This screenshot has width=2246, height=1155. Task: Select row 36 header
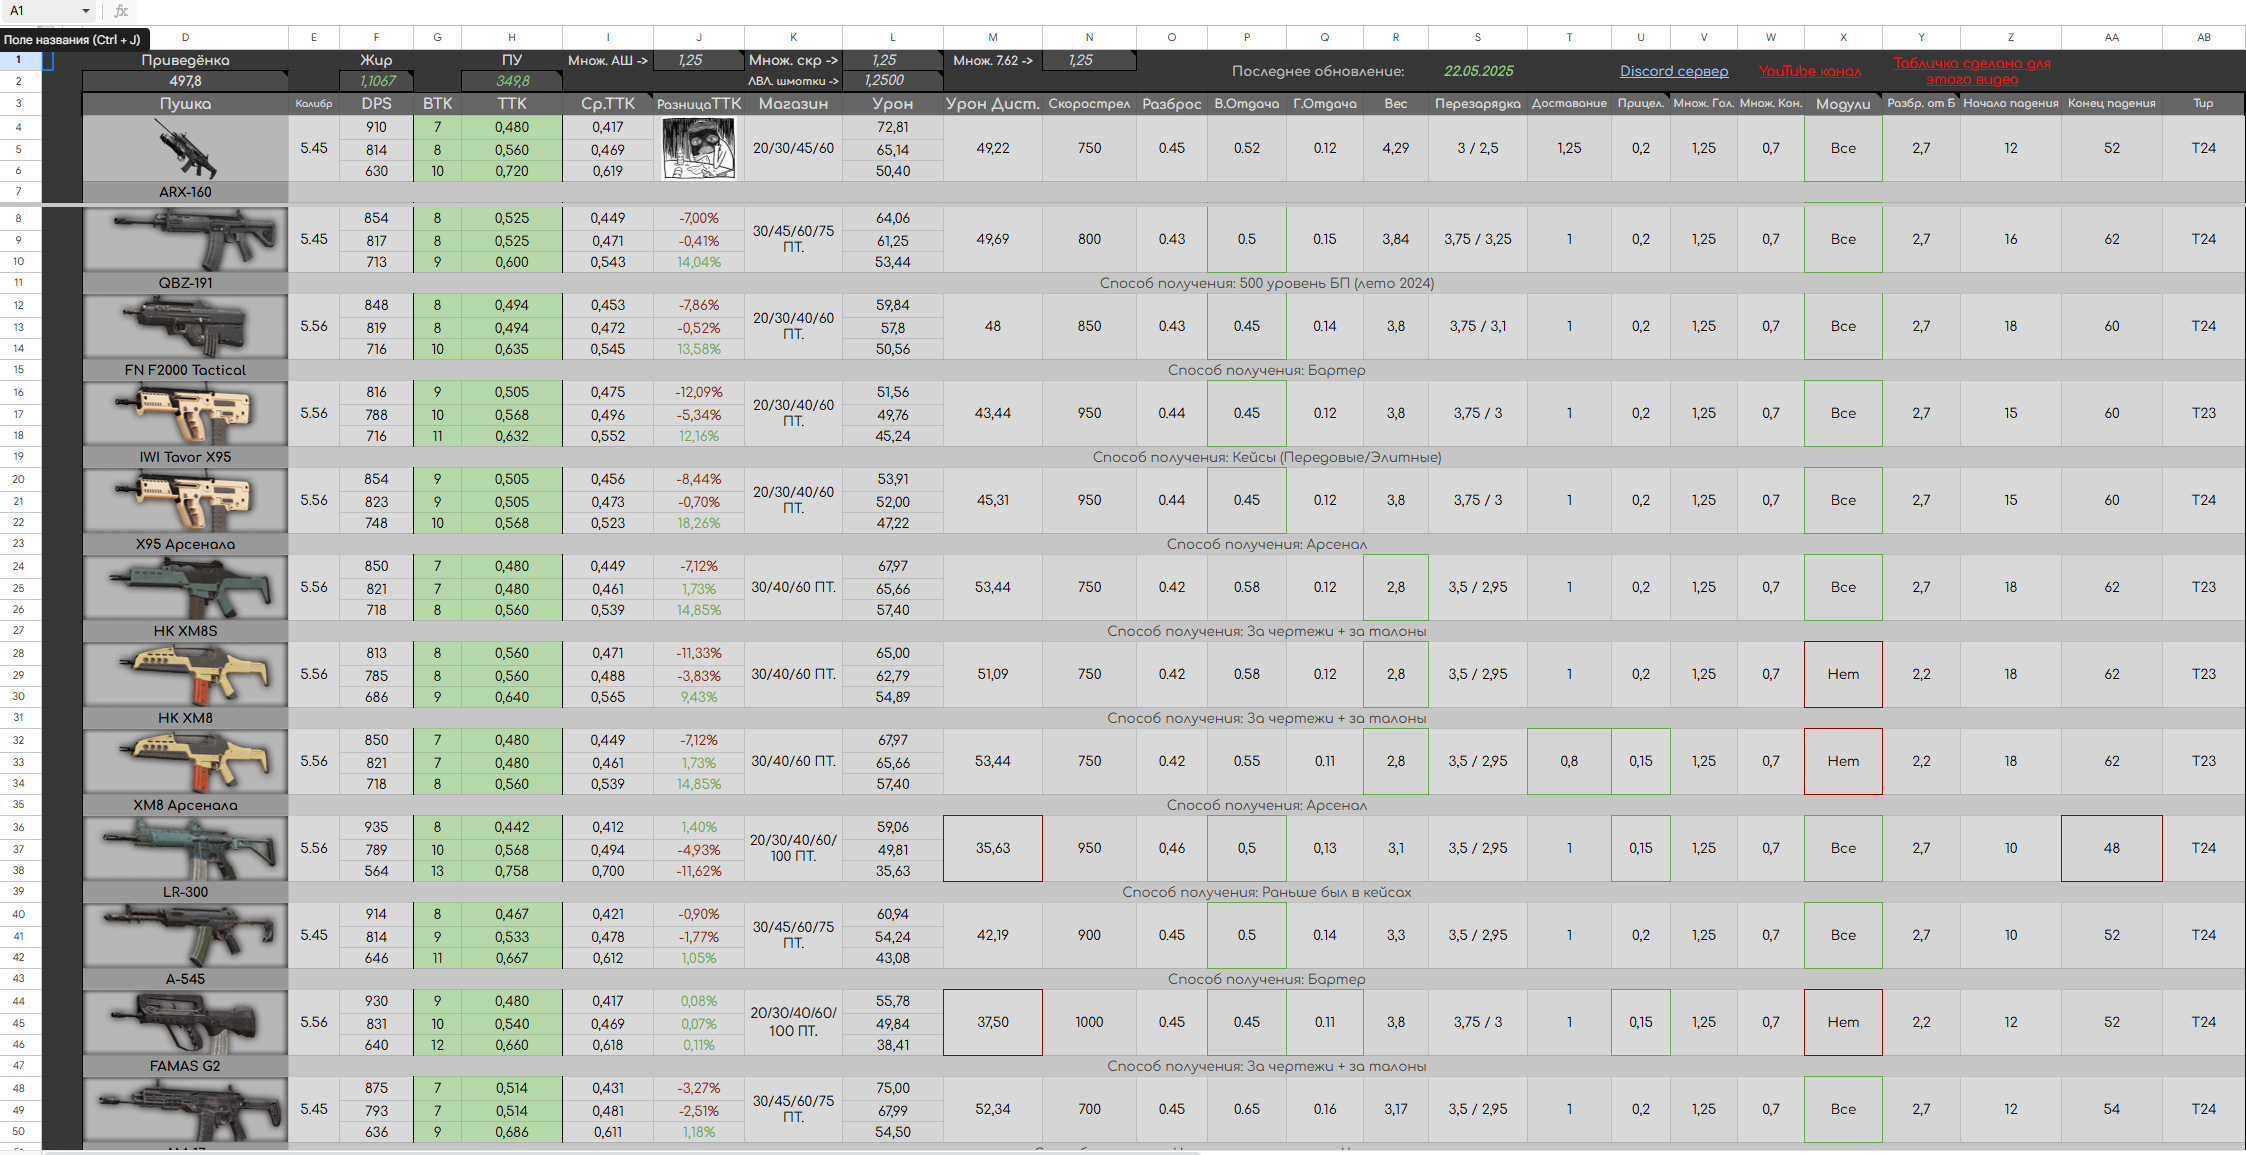18,827
